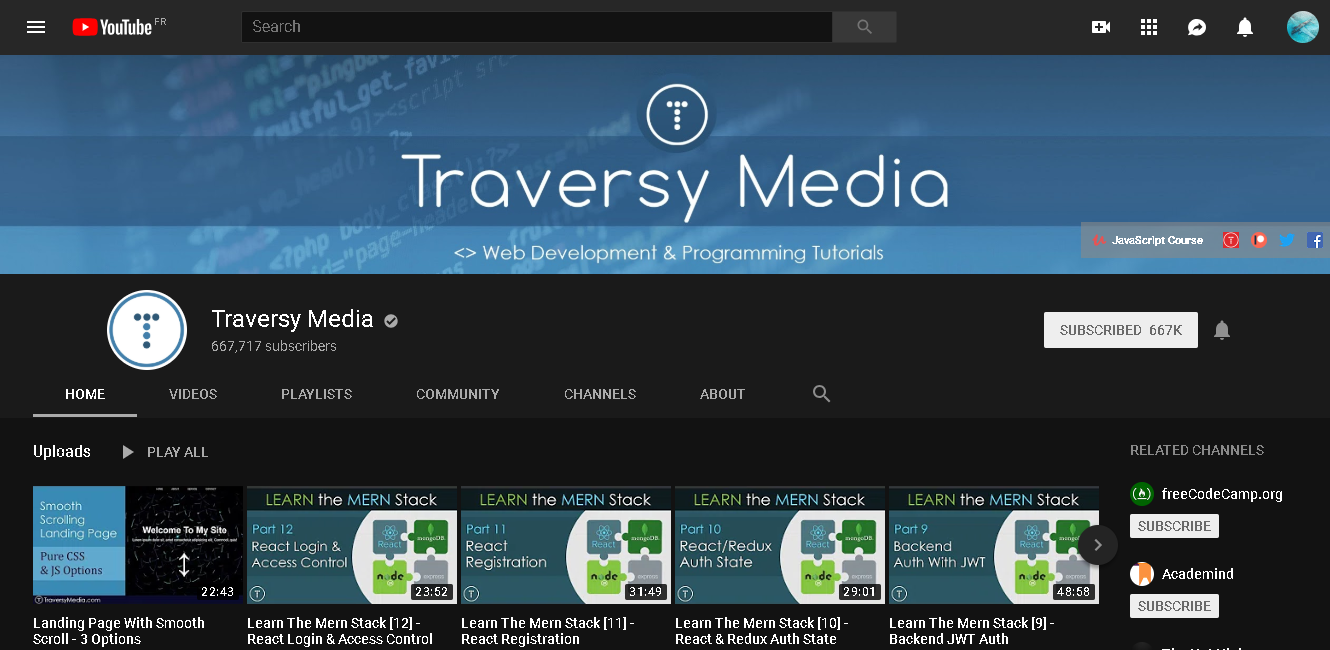Click the RELATED CHANNELS heading
The width and height of the screenshot is (1330, 650).
pos(1197,450)
